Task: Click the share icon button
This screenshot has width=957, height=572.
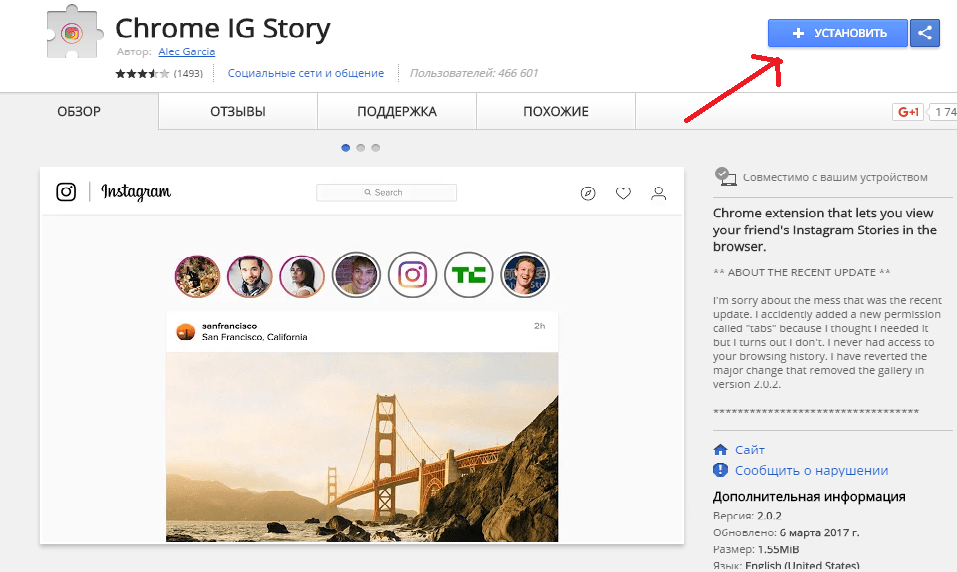Action: click(925, 33)
